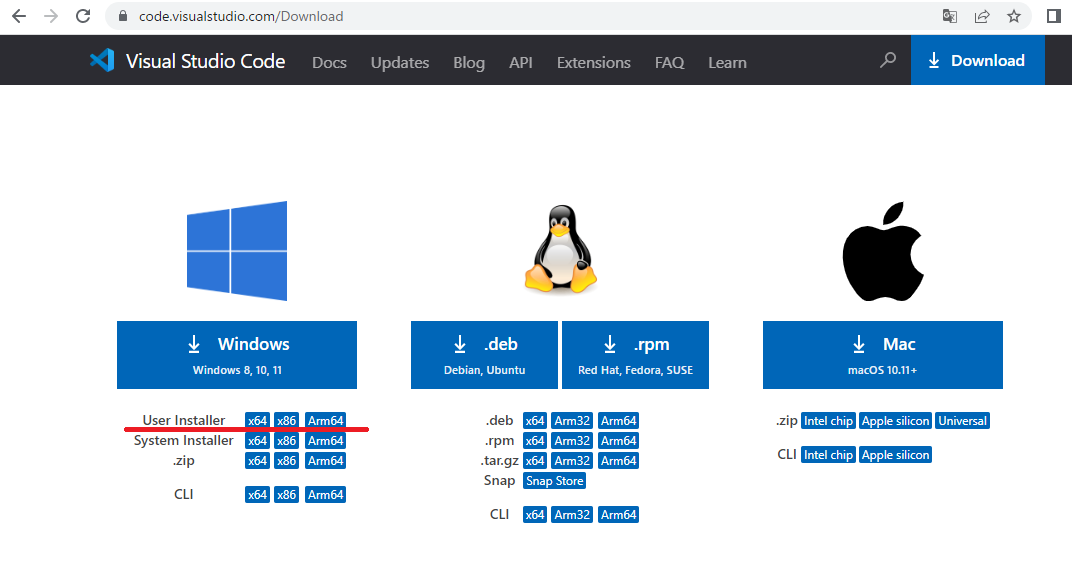Reload the page with the refresh icon
Image resolution: width=1072 pixels, height=562 pixels.
(x=83, y=16)
